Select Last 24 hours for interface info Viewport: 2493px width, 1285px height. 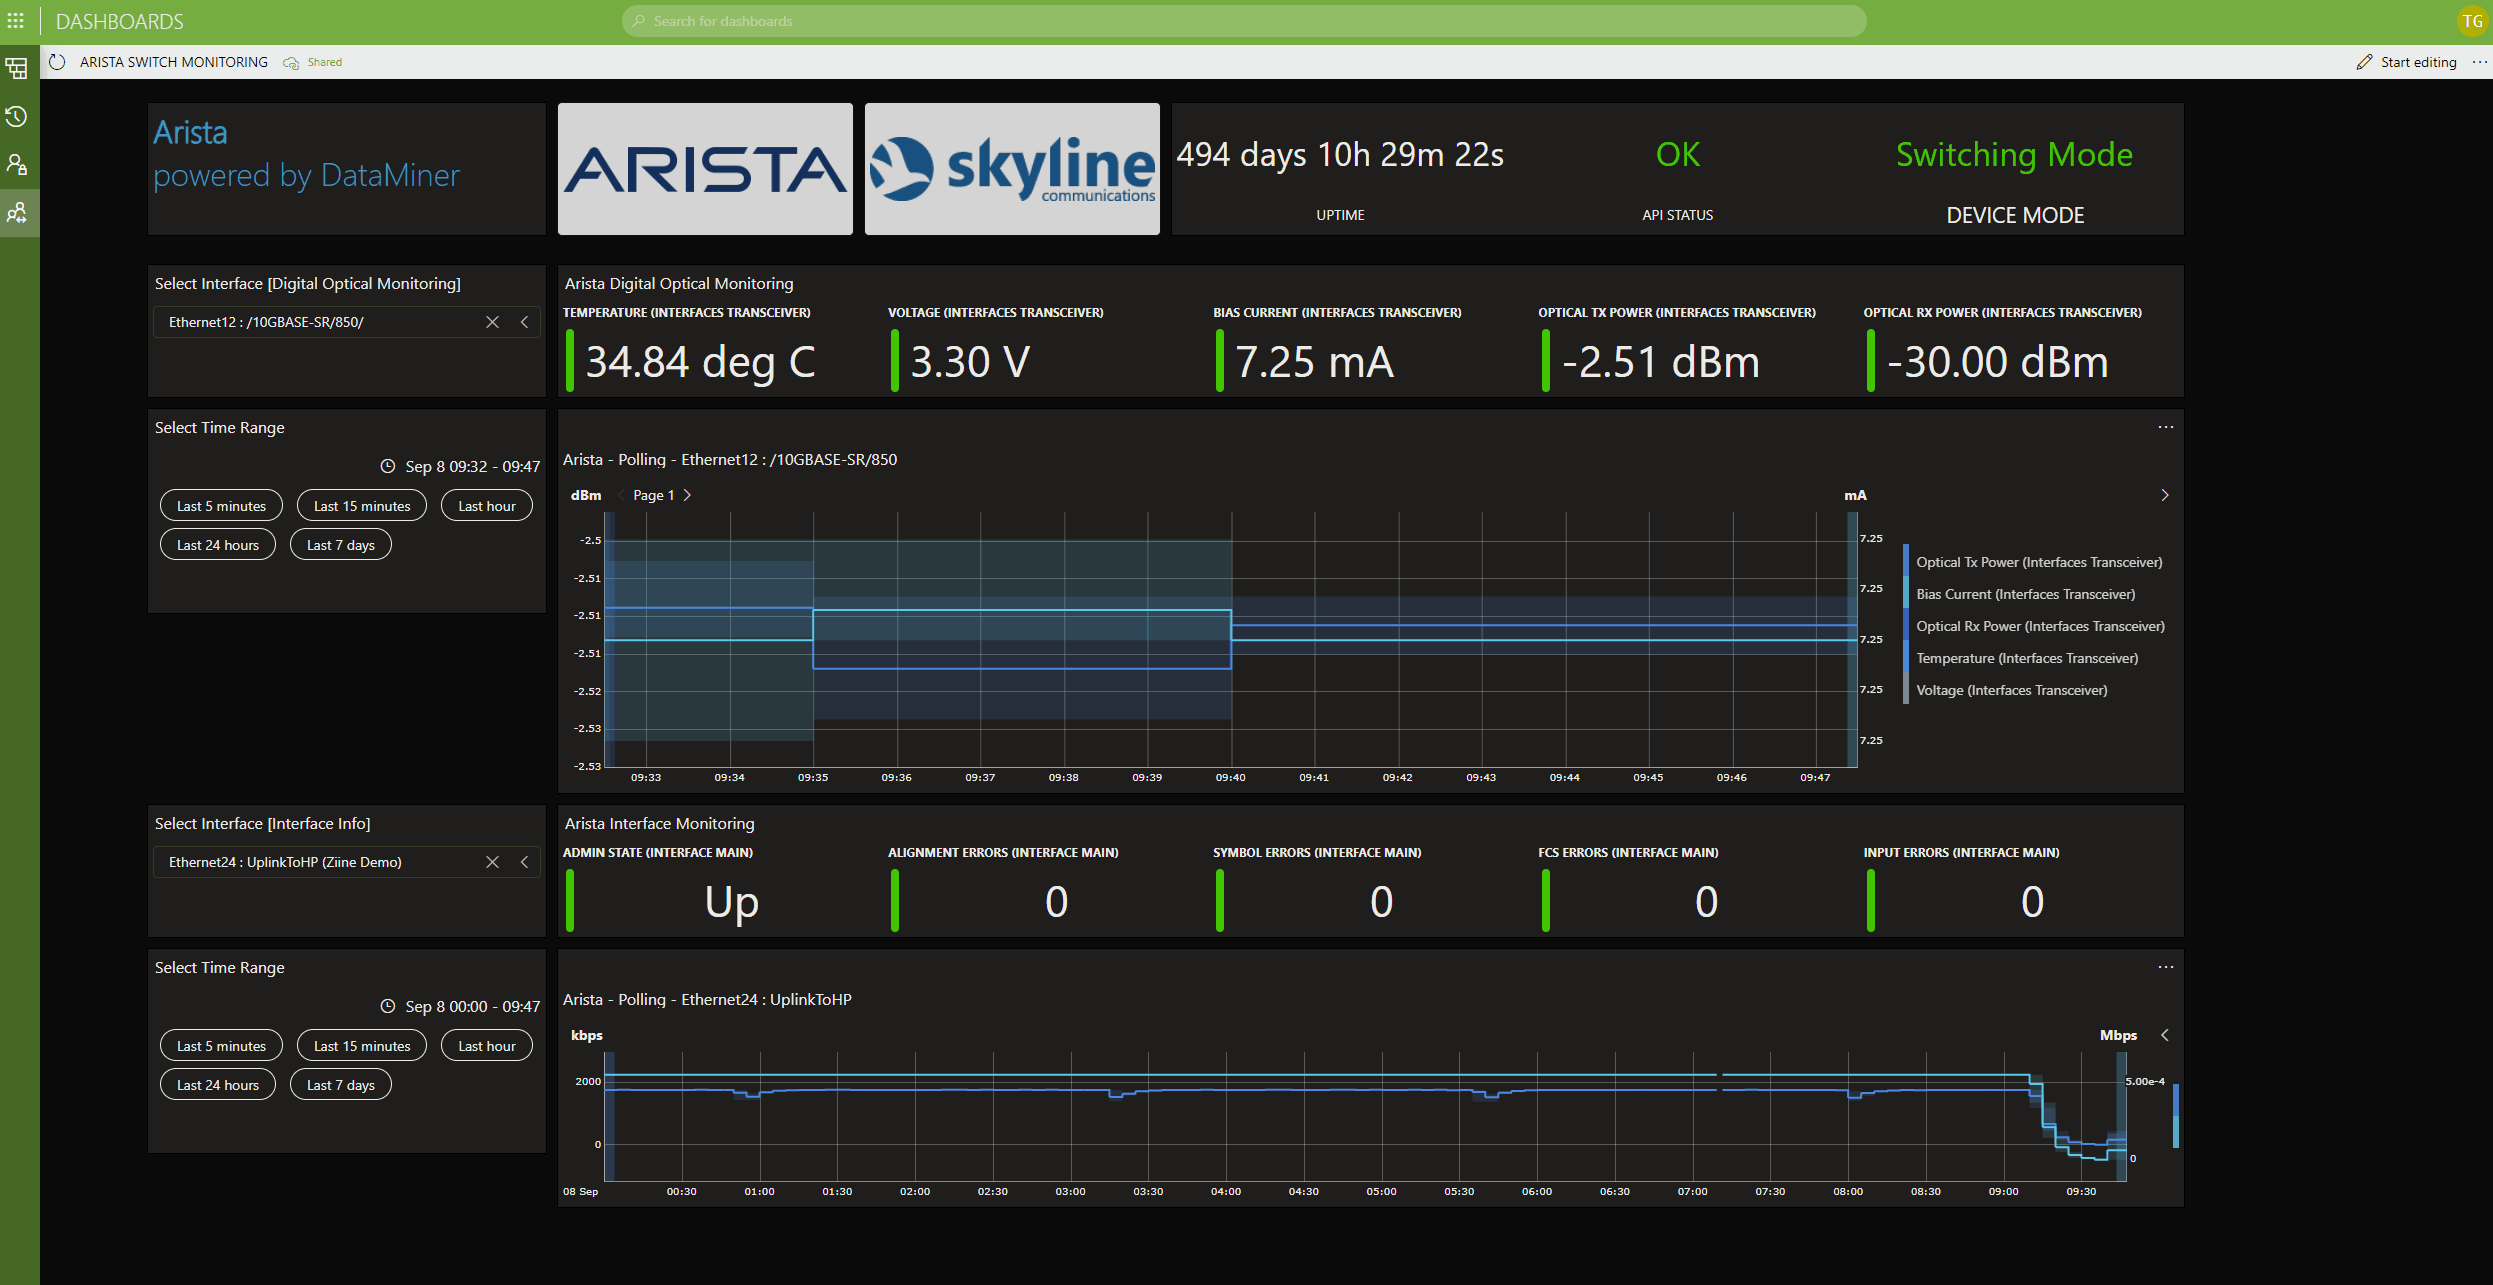[x=218, y=1085]
